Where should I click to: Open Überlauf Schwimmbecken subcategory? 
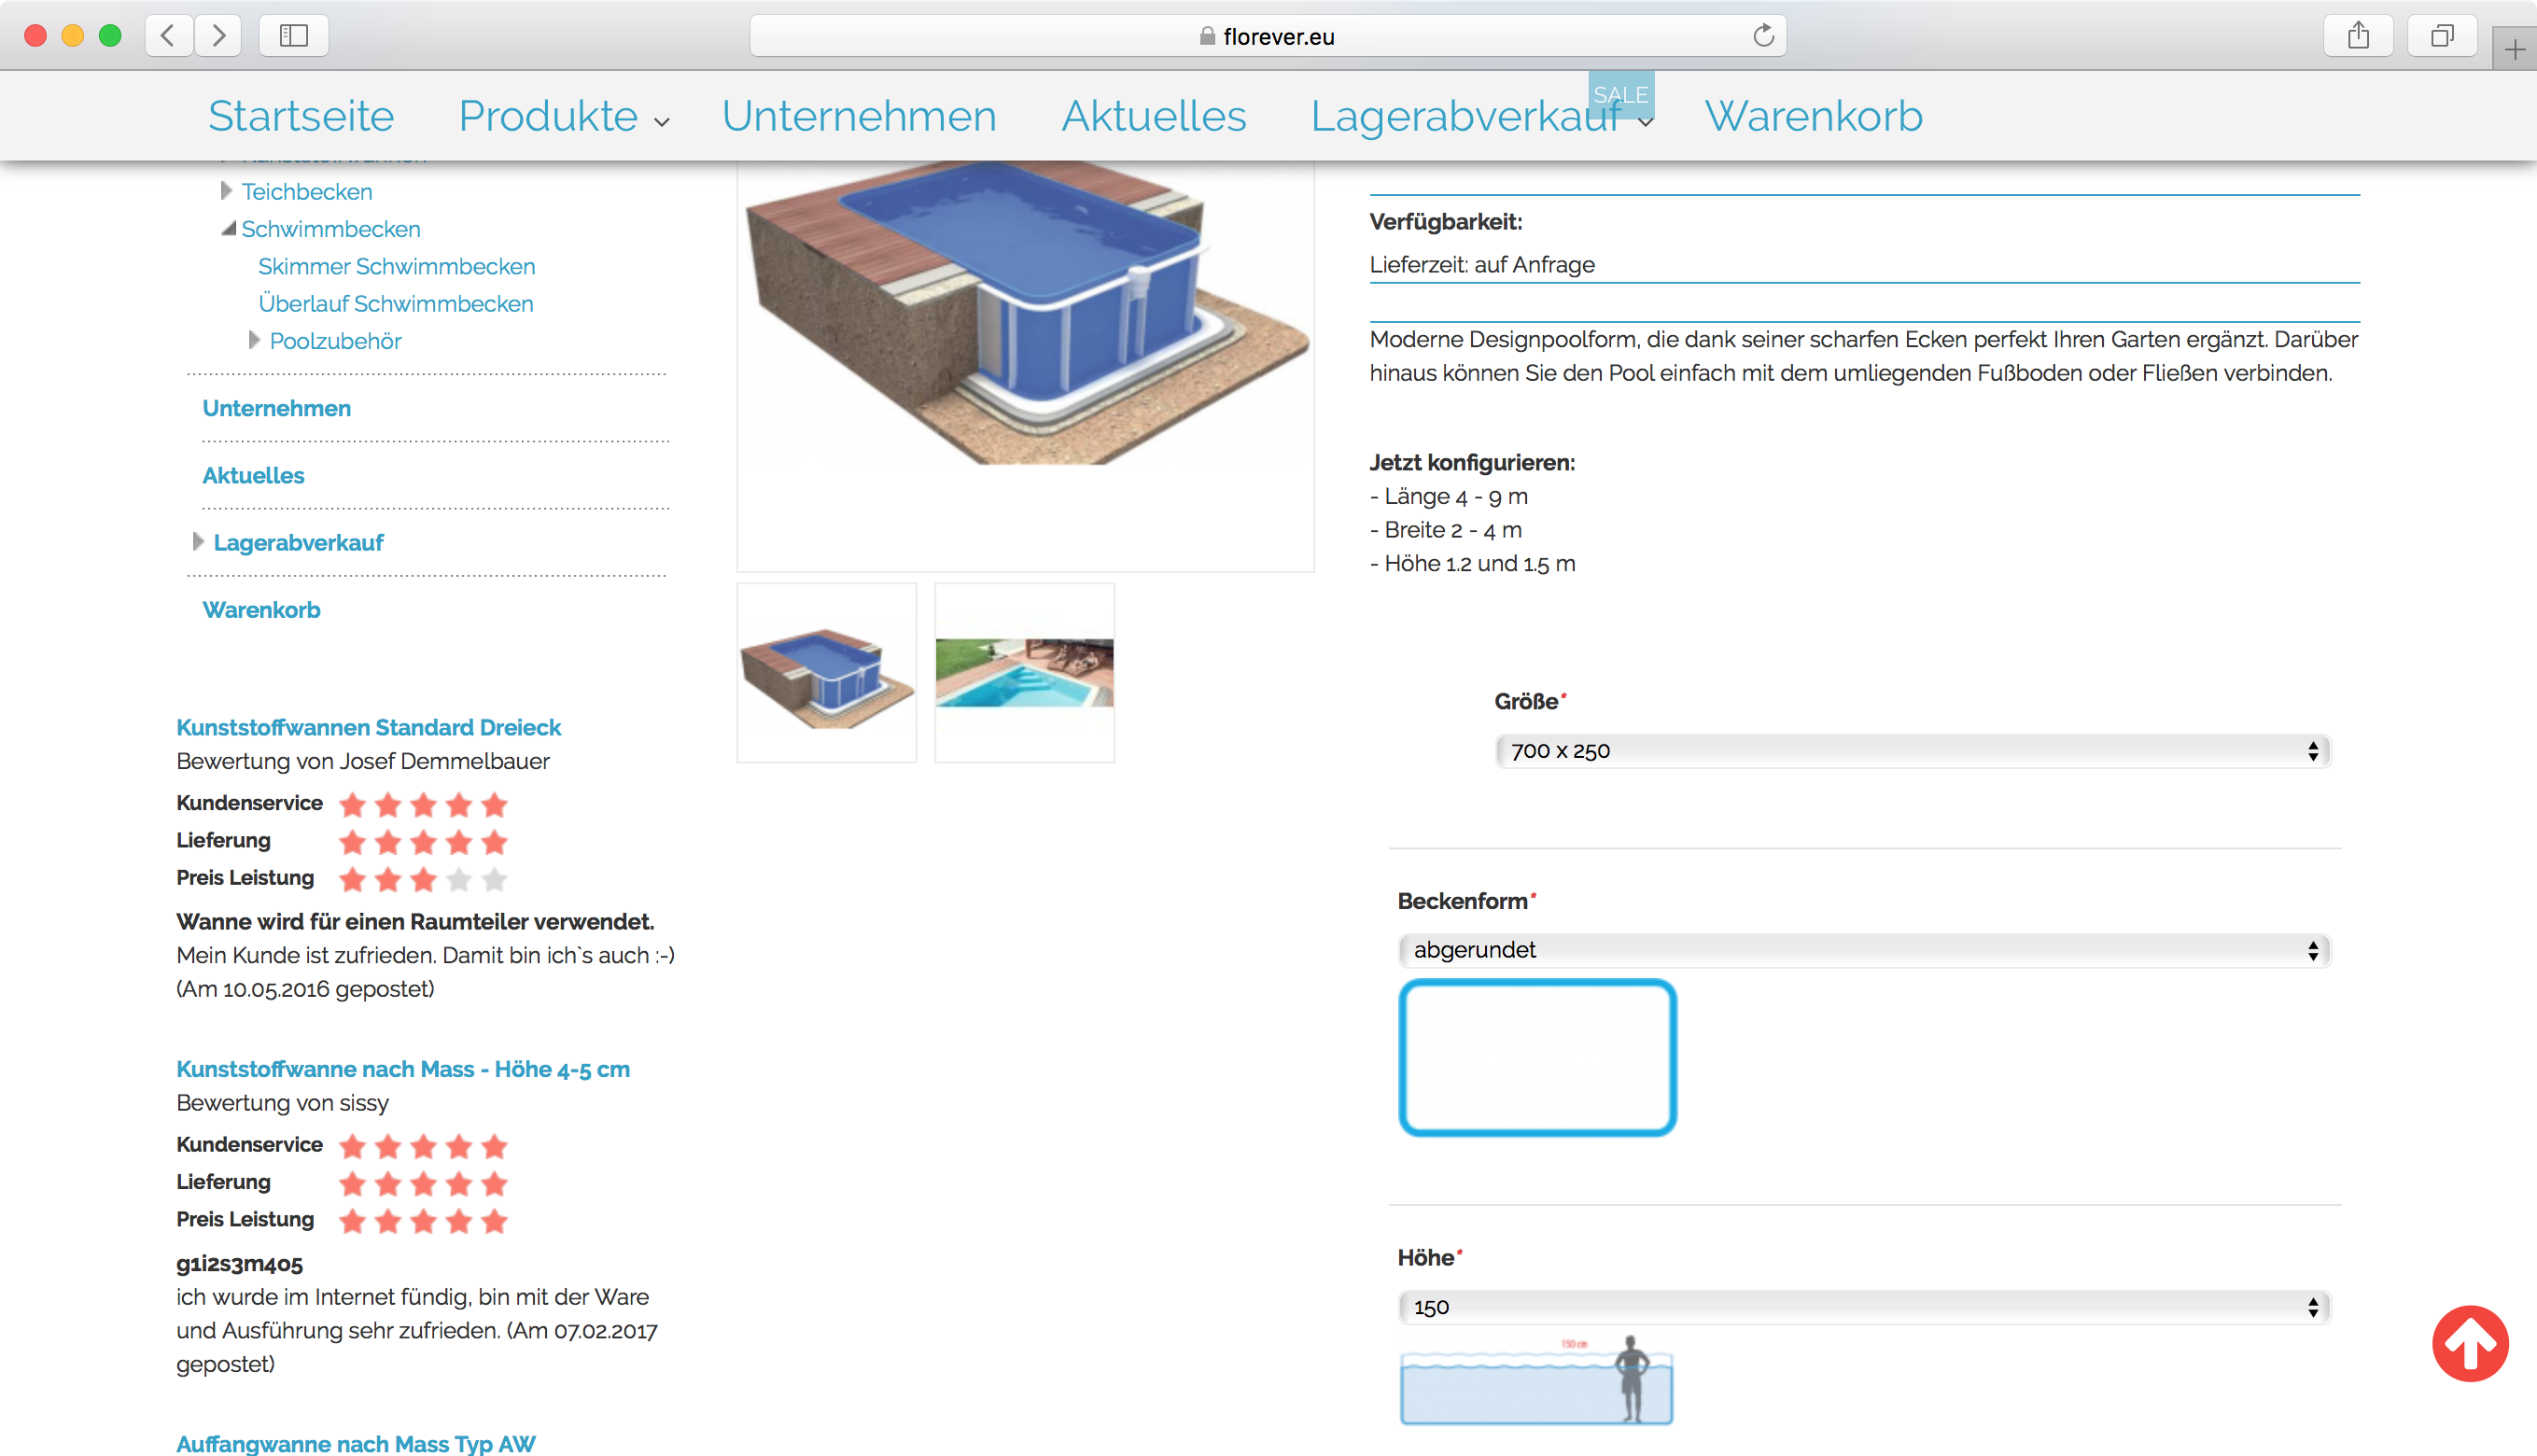pyautogui.click(x=396, y=303)
